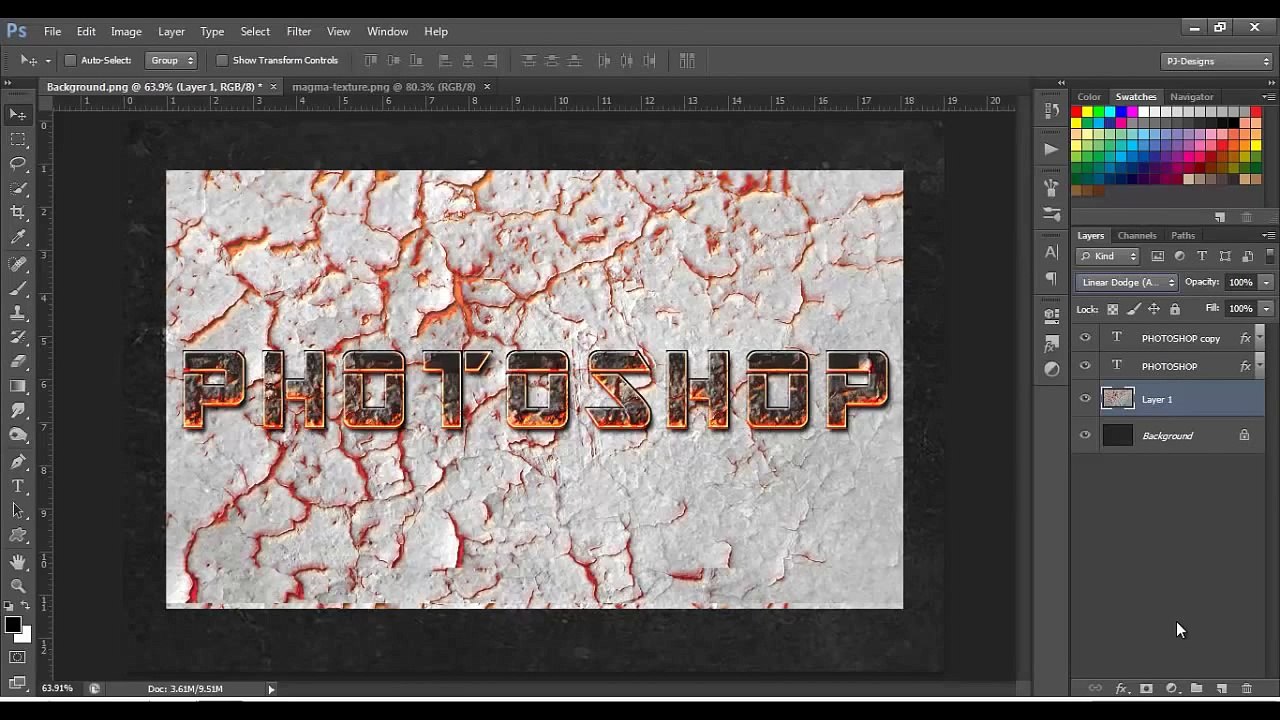The width and height of the screenshot is (1280, 720).
Task: Open the Linear Dodge blend mode dropdown
Action: coord(1127,282)
